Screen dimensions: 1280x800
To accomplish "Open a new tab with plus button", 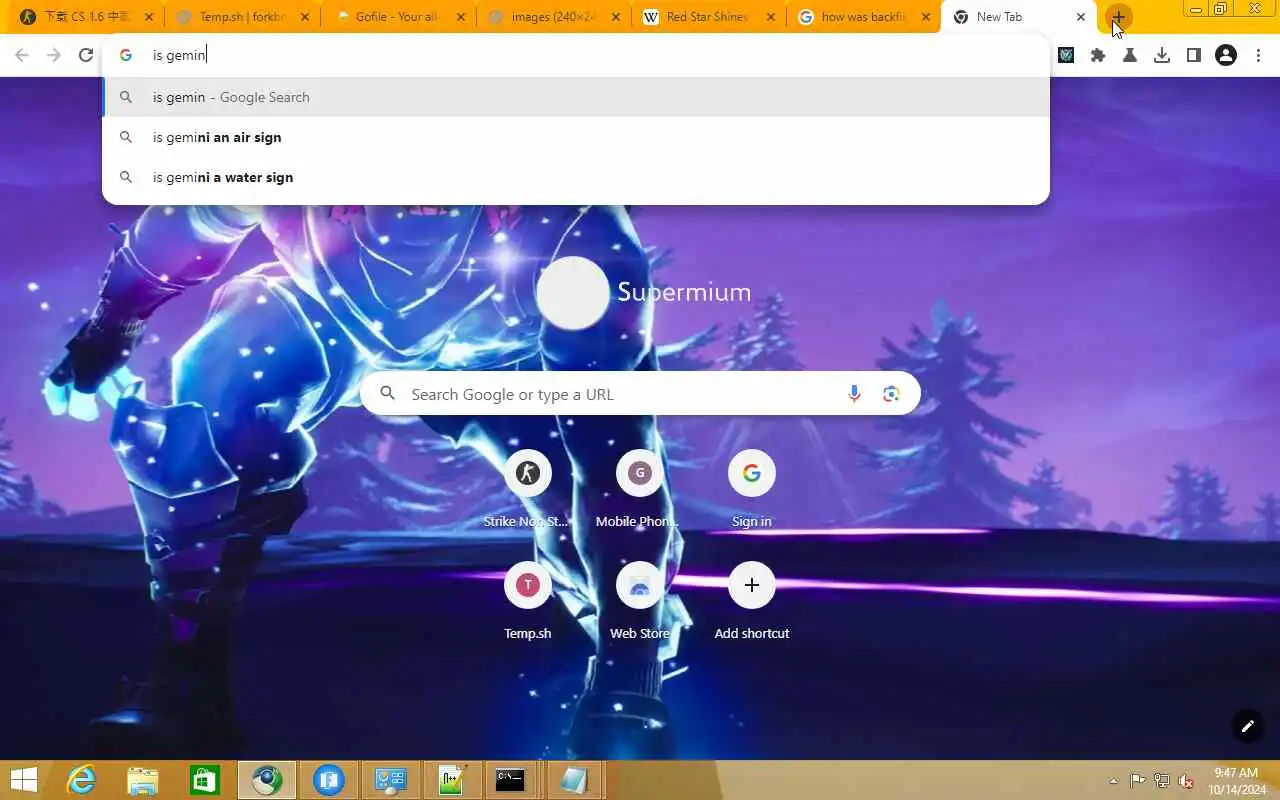I will tap(1119, 17).
